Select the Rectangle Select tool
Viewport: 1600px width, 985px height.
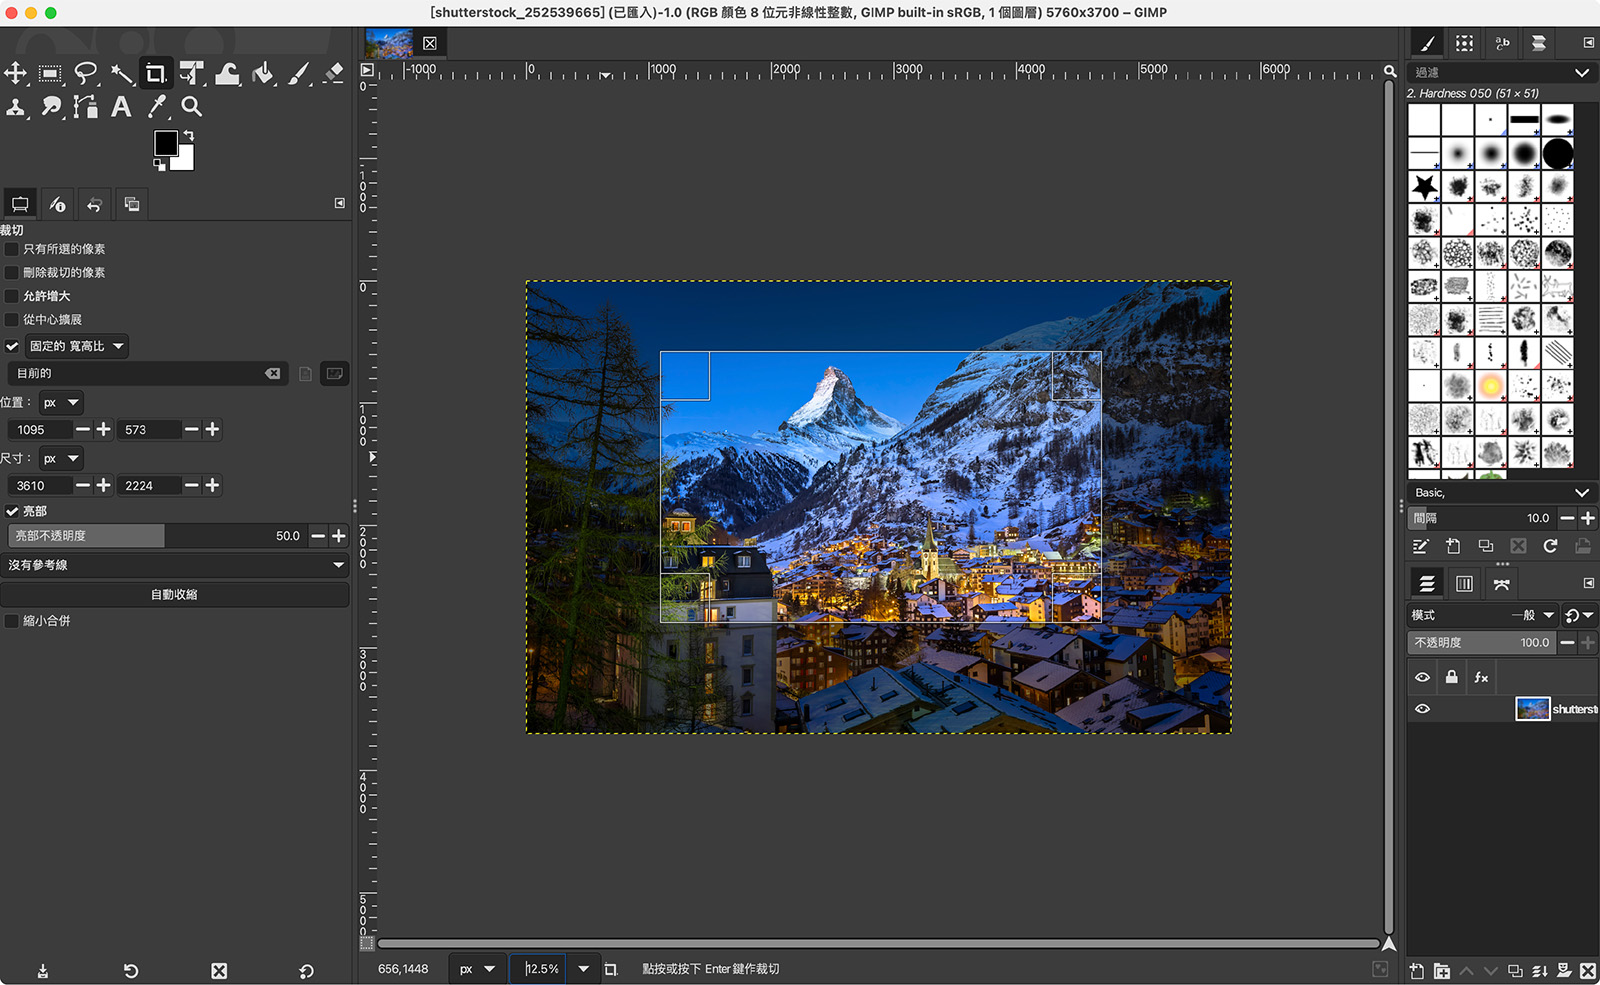click(50, 73)
